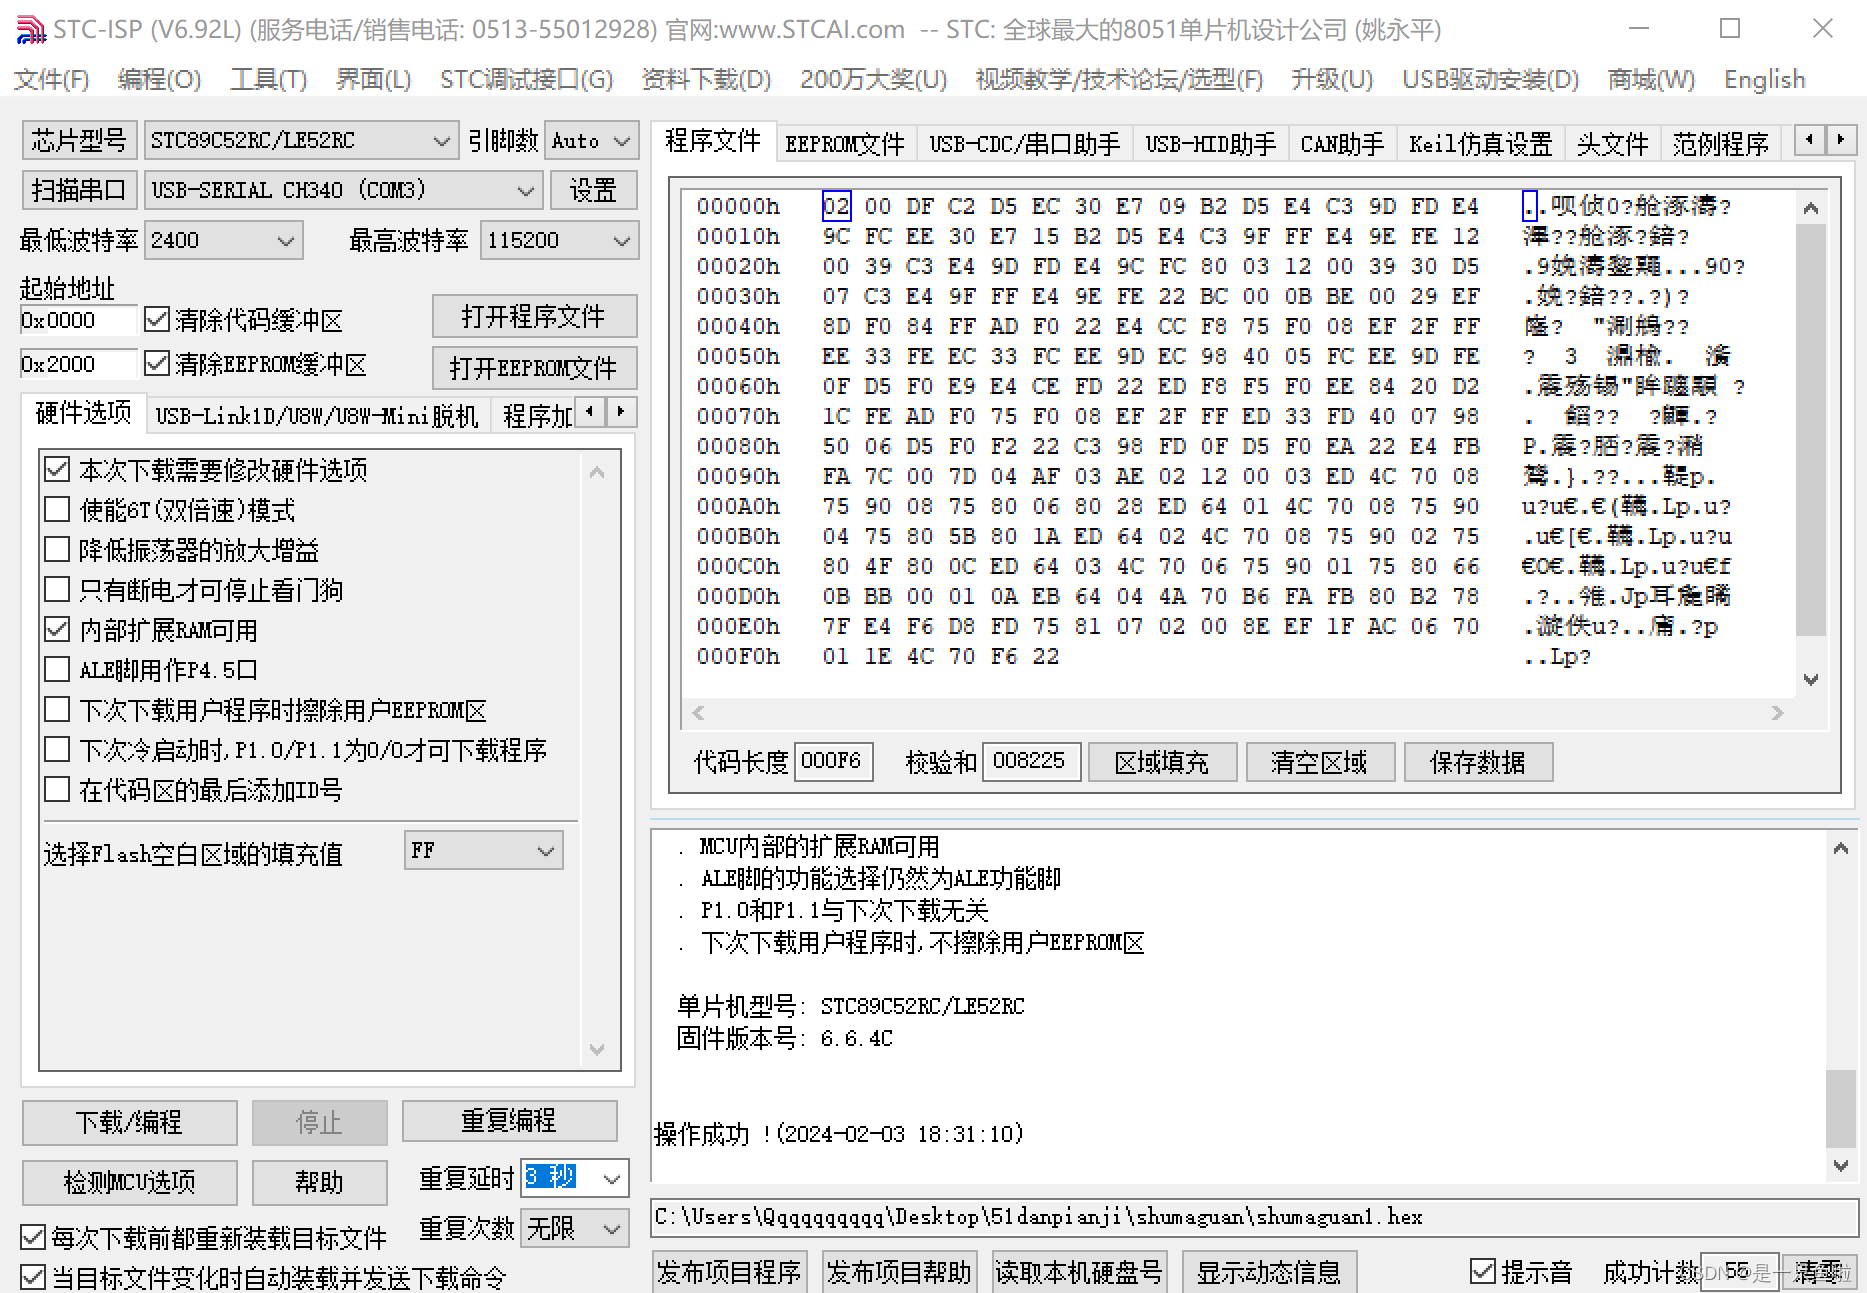Click hex view horizontal scroll left arrow

click(698, 712)
